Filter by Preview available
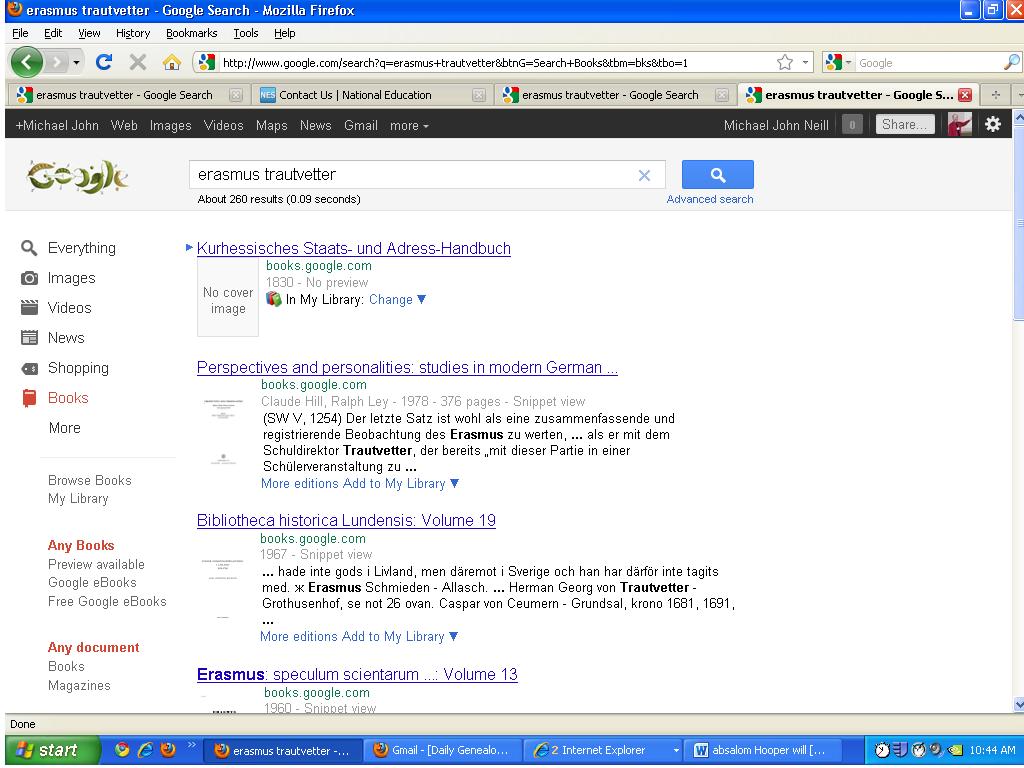Image resolution: width=1024 pixels, height=768 pixels. pyautogui.click(x=96, y=564)
